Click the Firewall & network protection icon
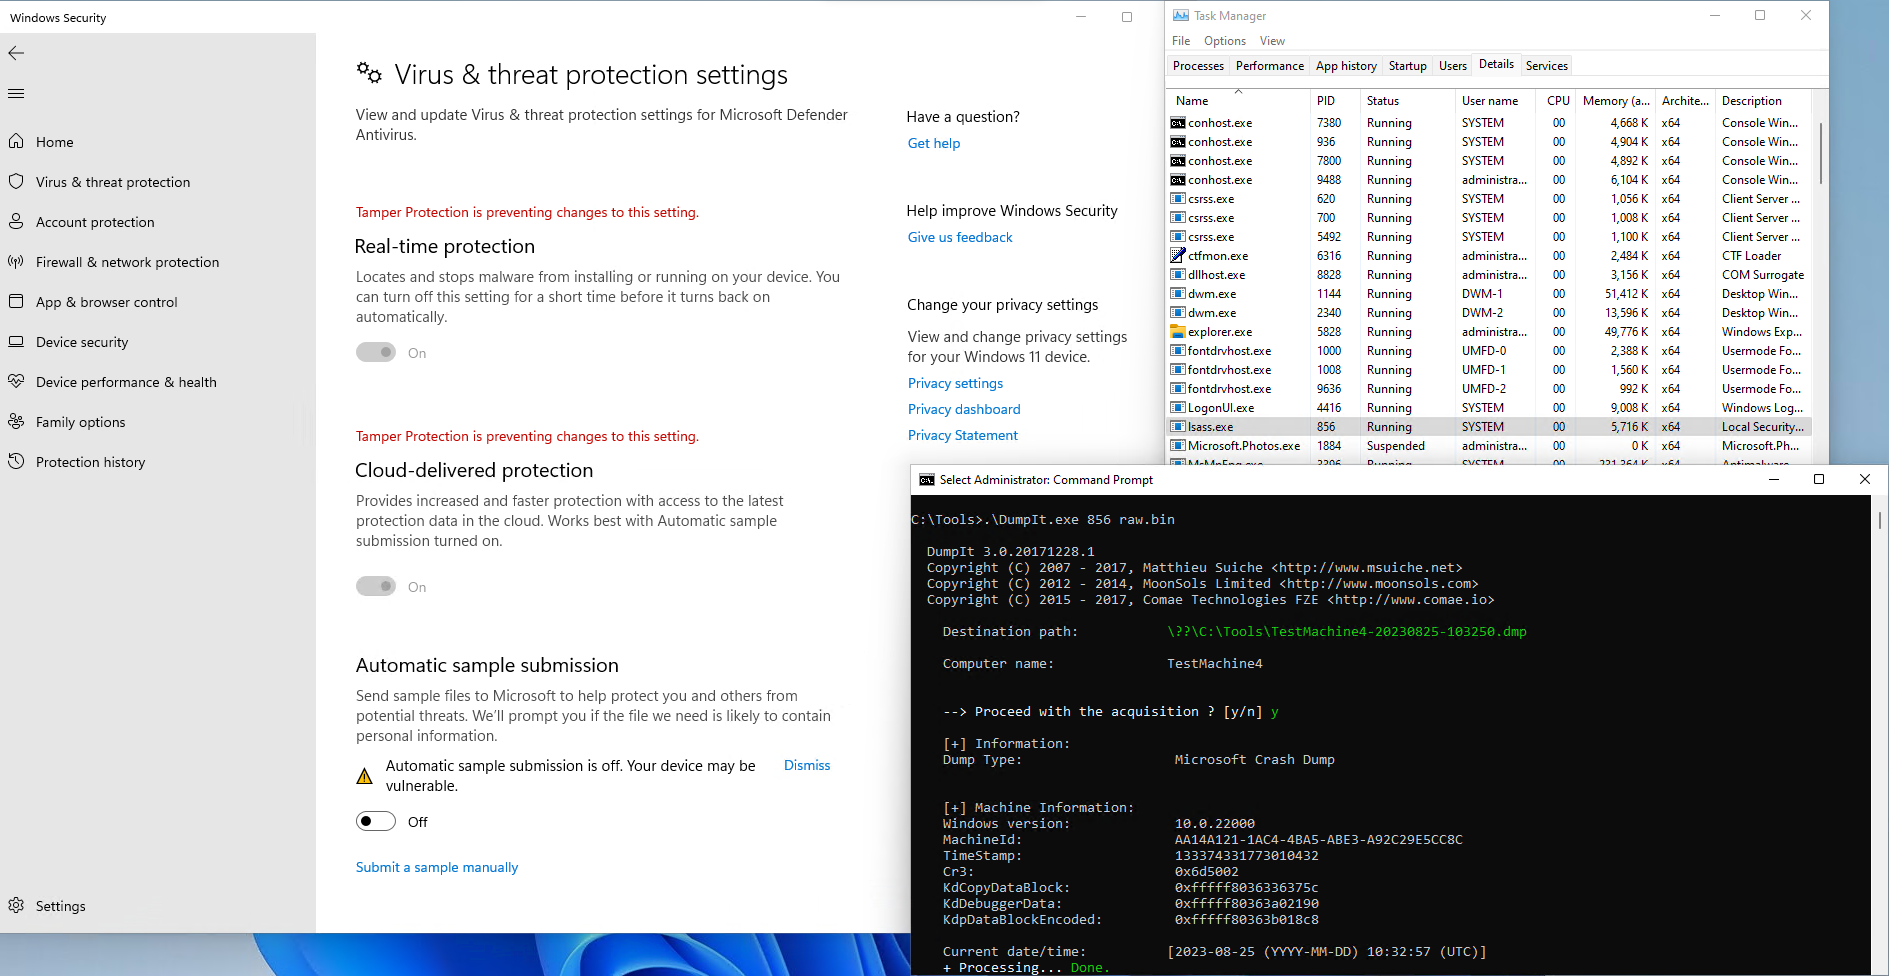1889x976 pixels. [x=16, y=261]
